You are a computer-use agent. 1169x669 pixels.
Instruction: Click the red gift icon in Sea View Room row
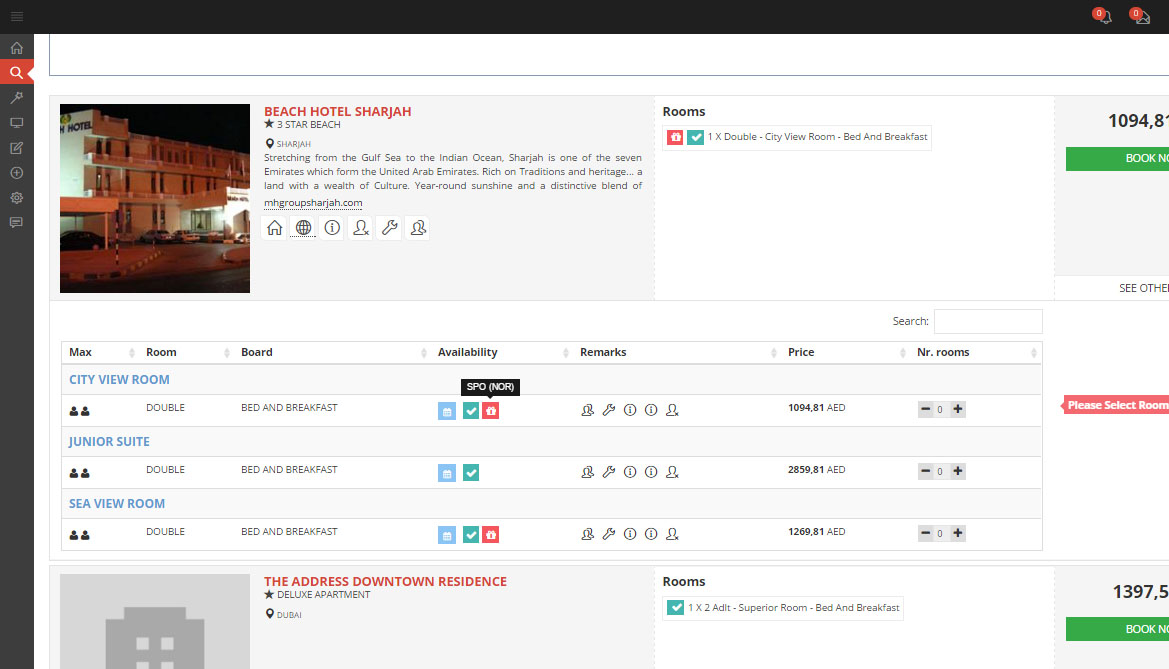pyautogui.click(x=490, y=535)
